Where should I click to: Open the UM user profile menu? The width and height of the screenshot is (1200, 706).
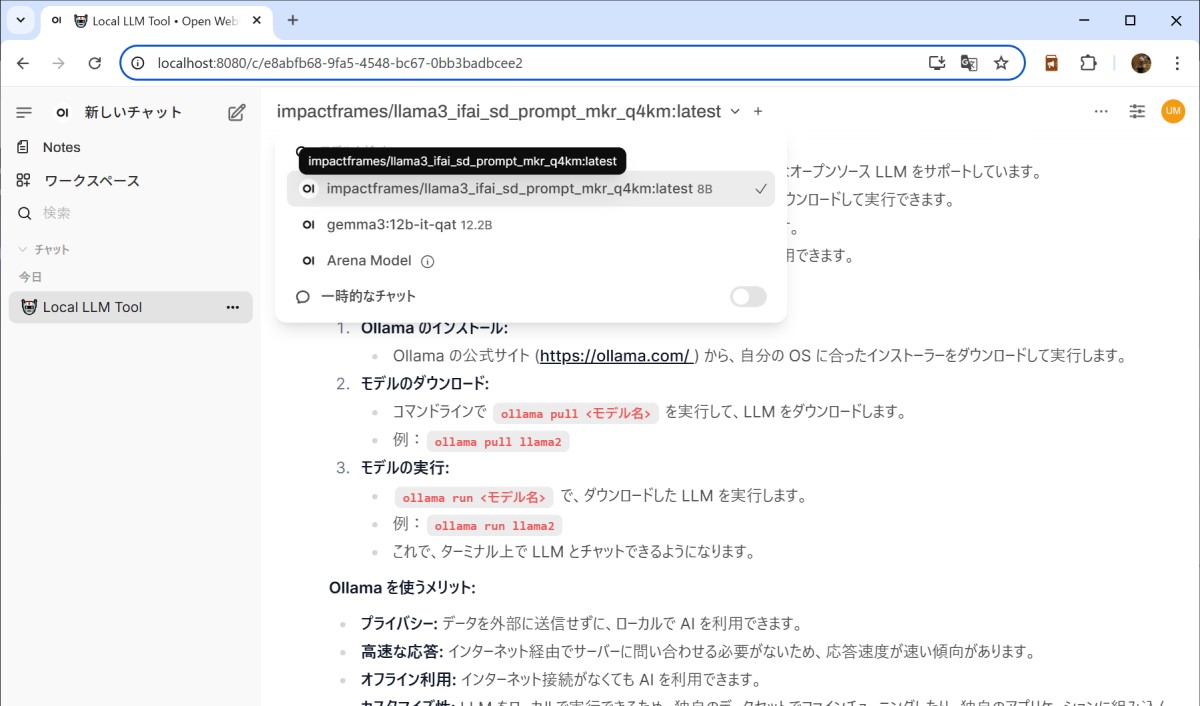click(1173, 111)
